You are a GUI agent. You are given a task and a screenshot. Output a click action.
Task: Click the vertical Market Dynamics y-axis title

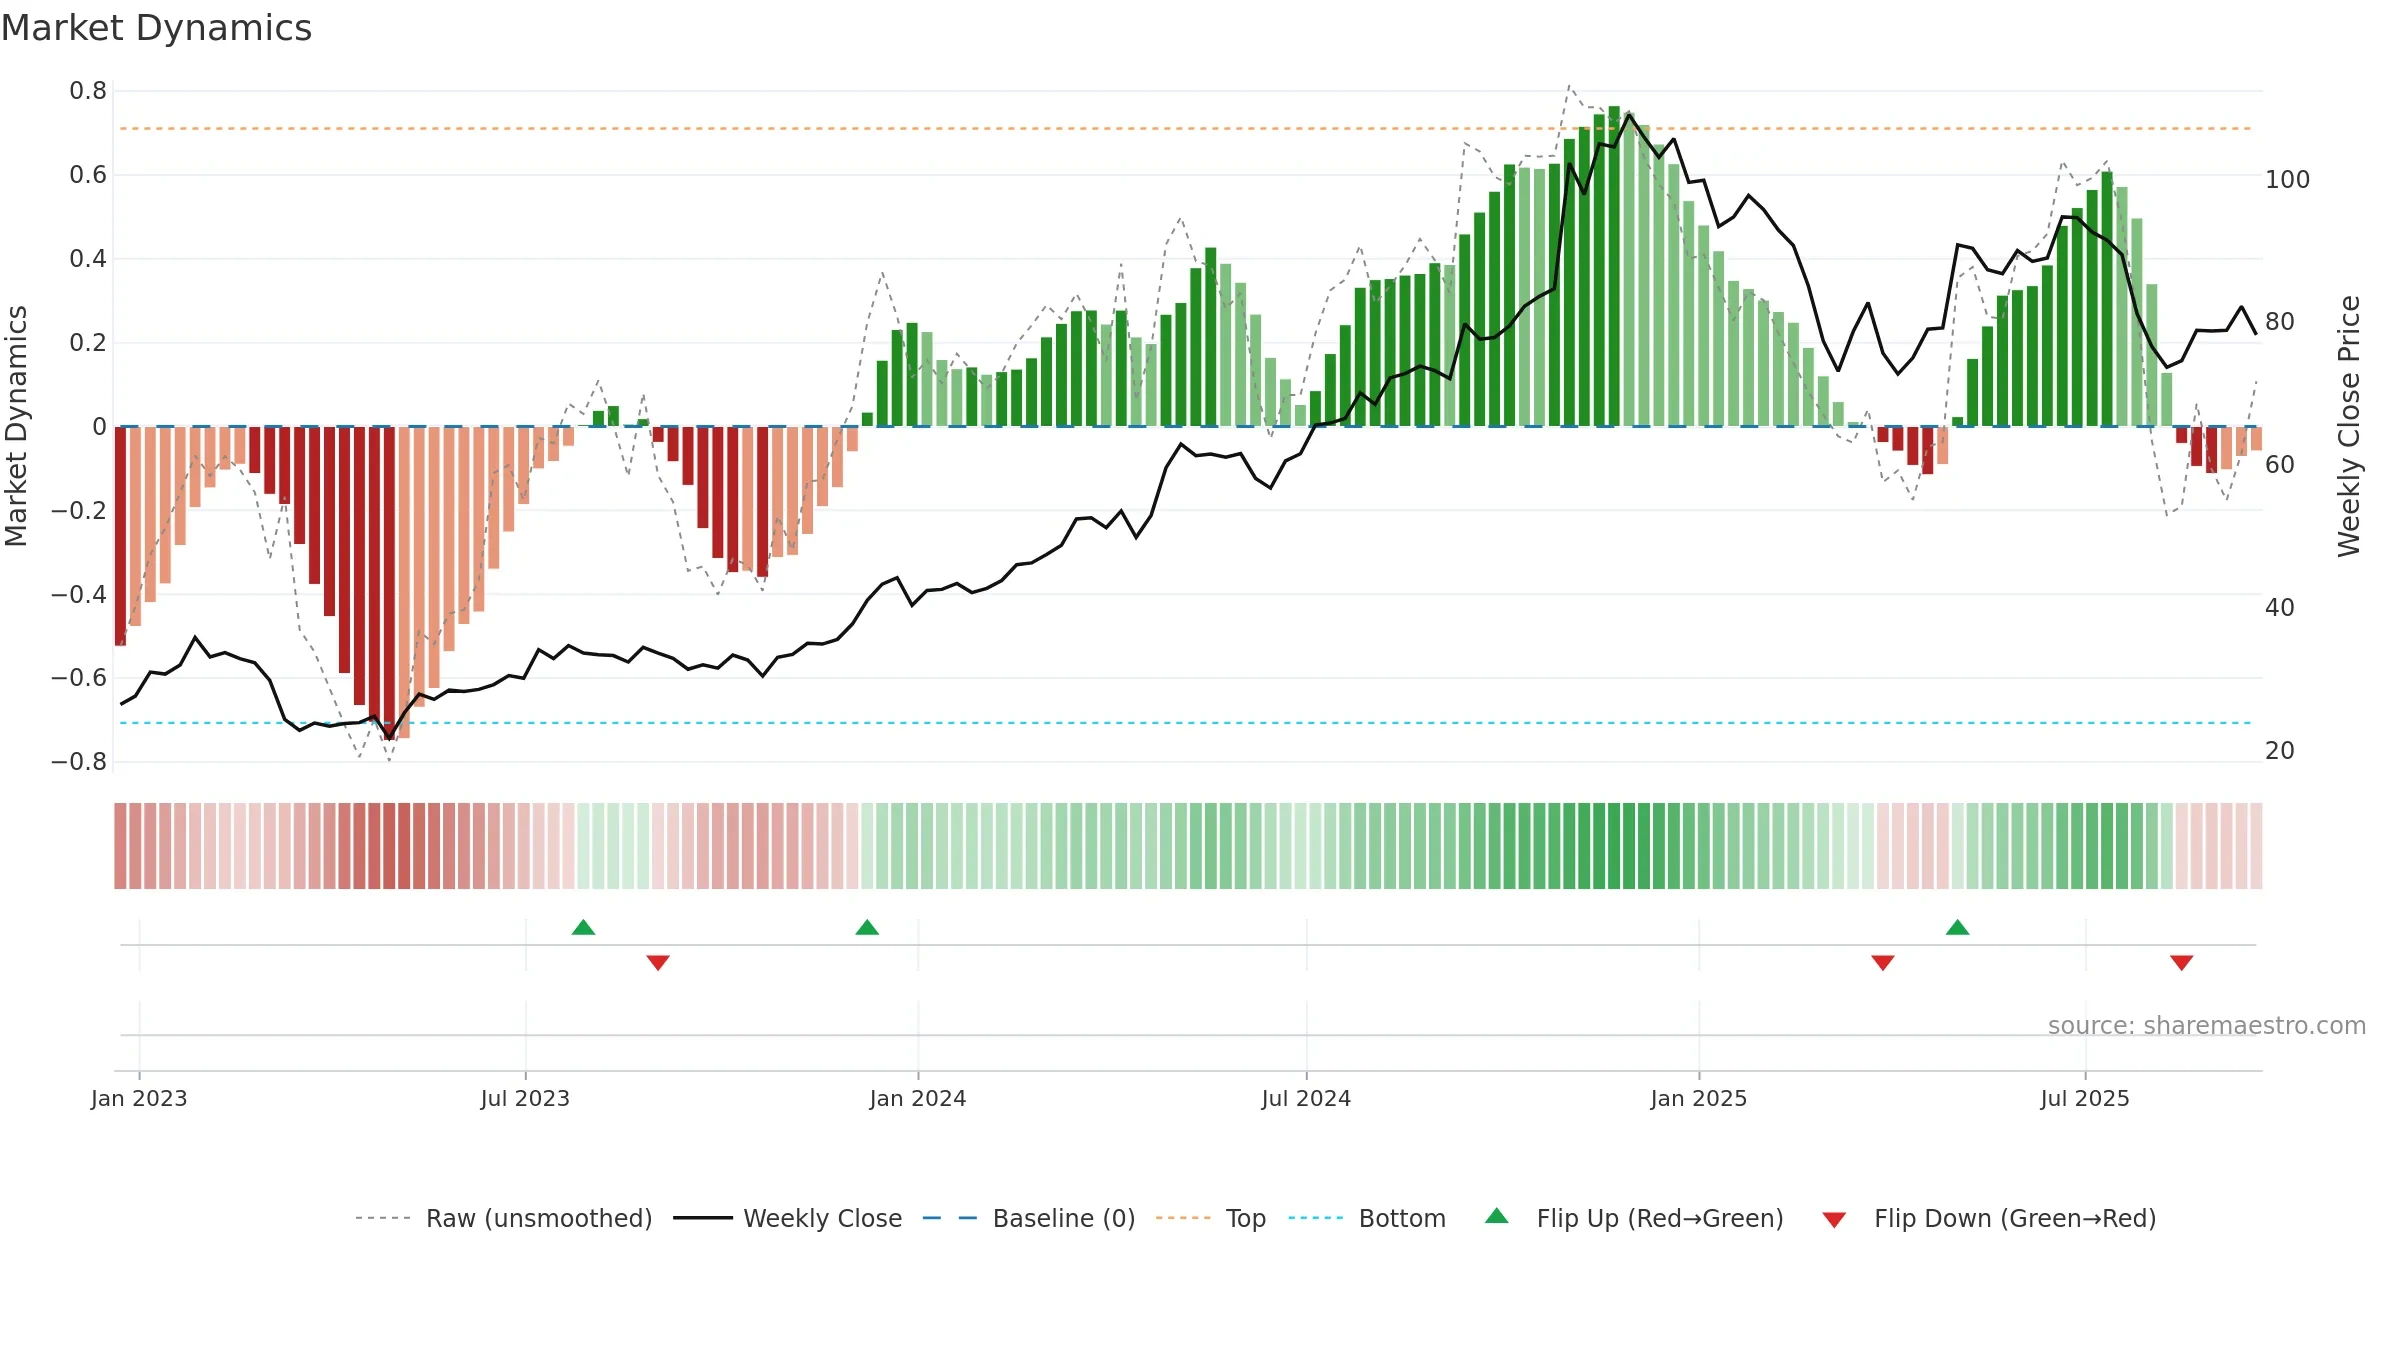[x=16, y=426]
